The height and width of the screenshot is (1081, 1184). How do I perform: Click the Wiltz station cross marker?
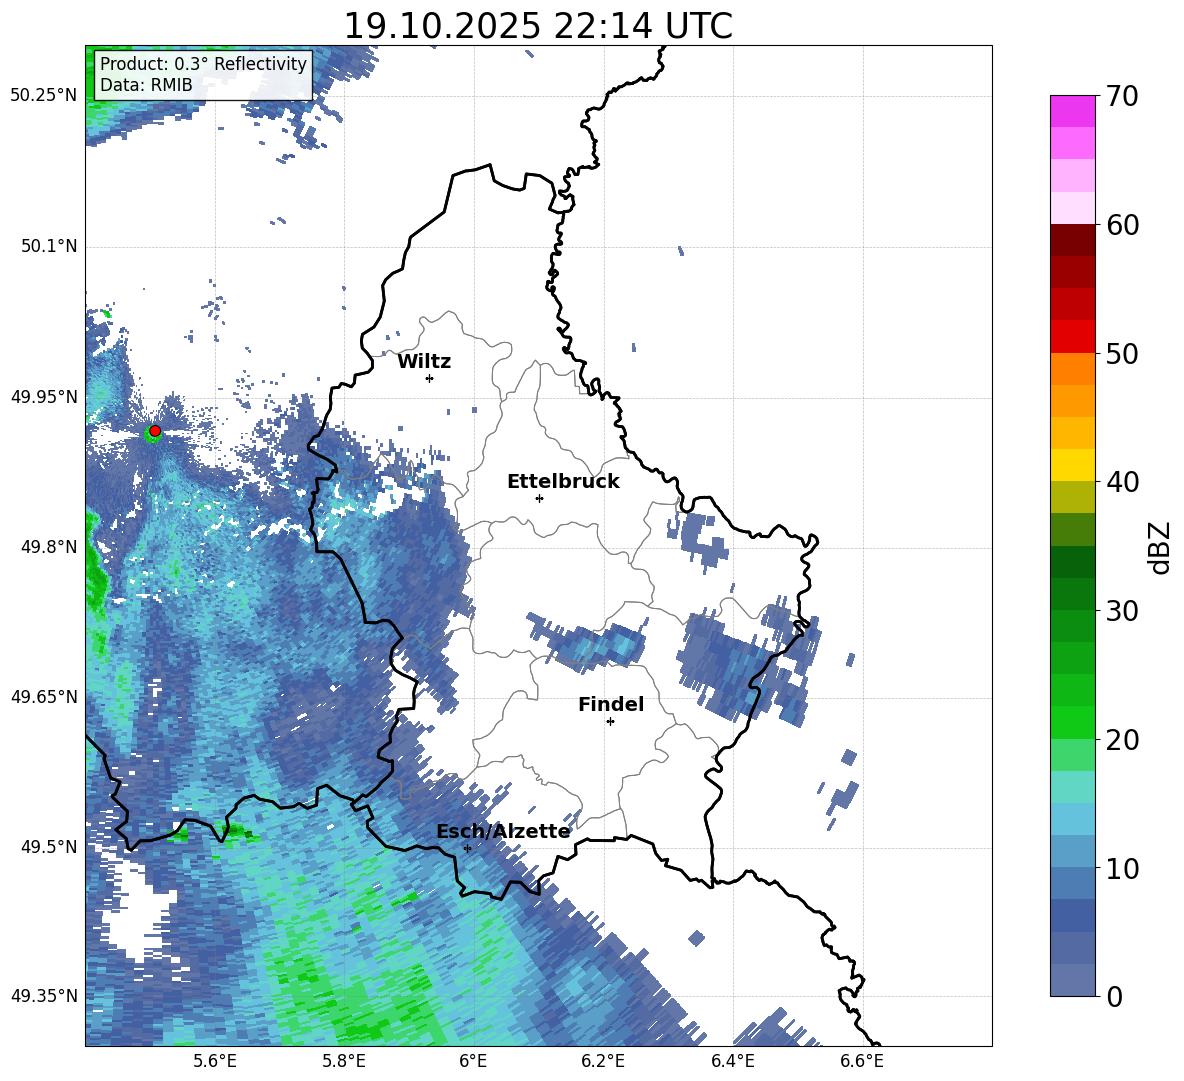point(430,378)
